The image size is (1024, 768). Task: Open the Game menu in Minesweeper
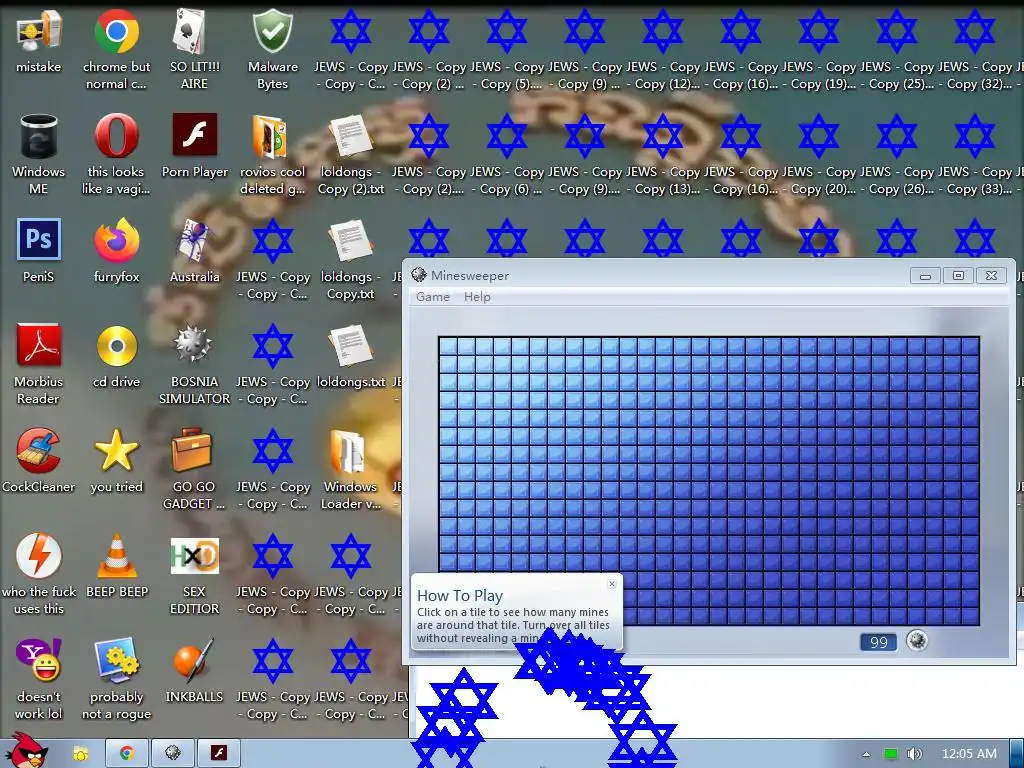432,296
